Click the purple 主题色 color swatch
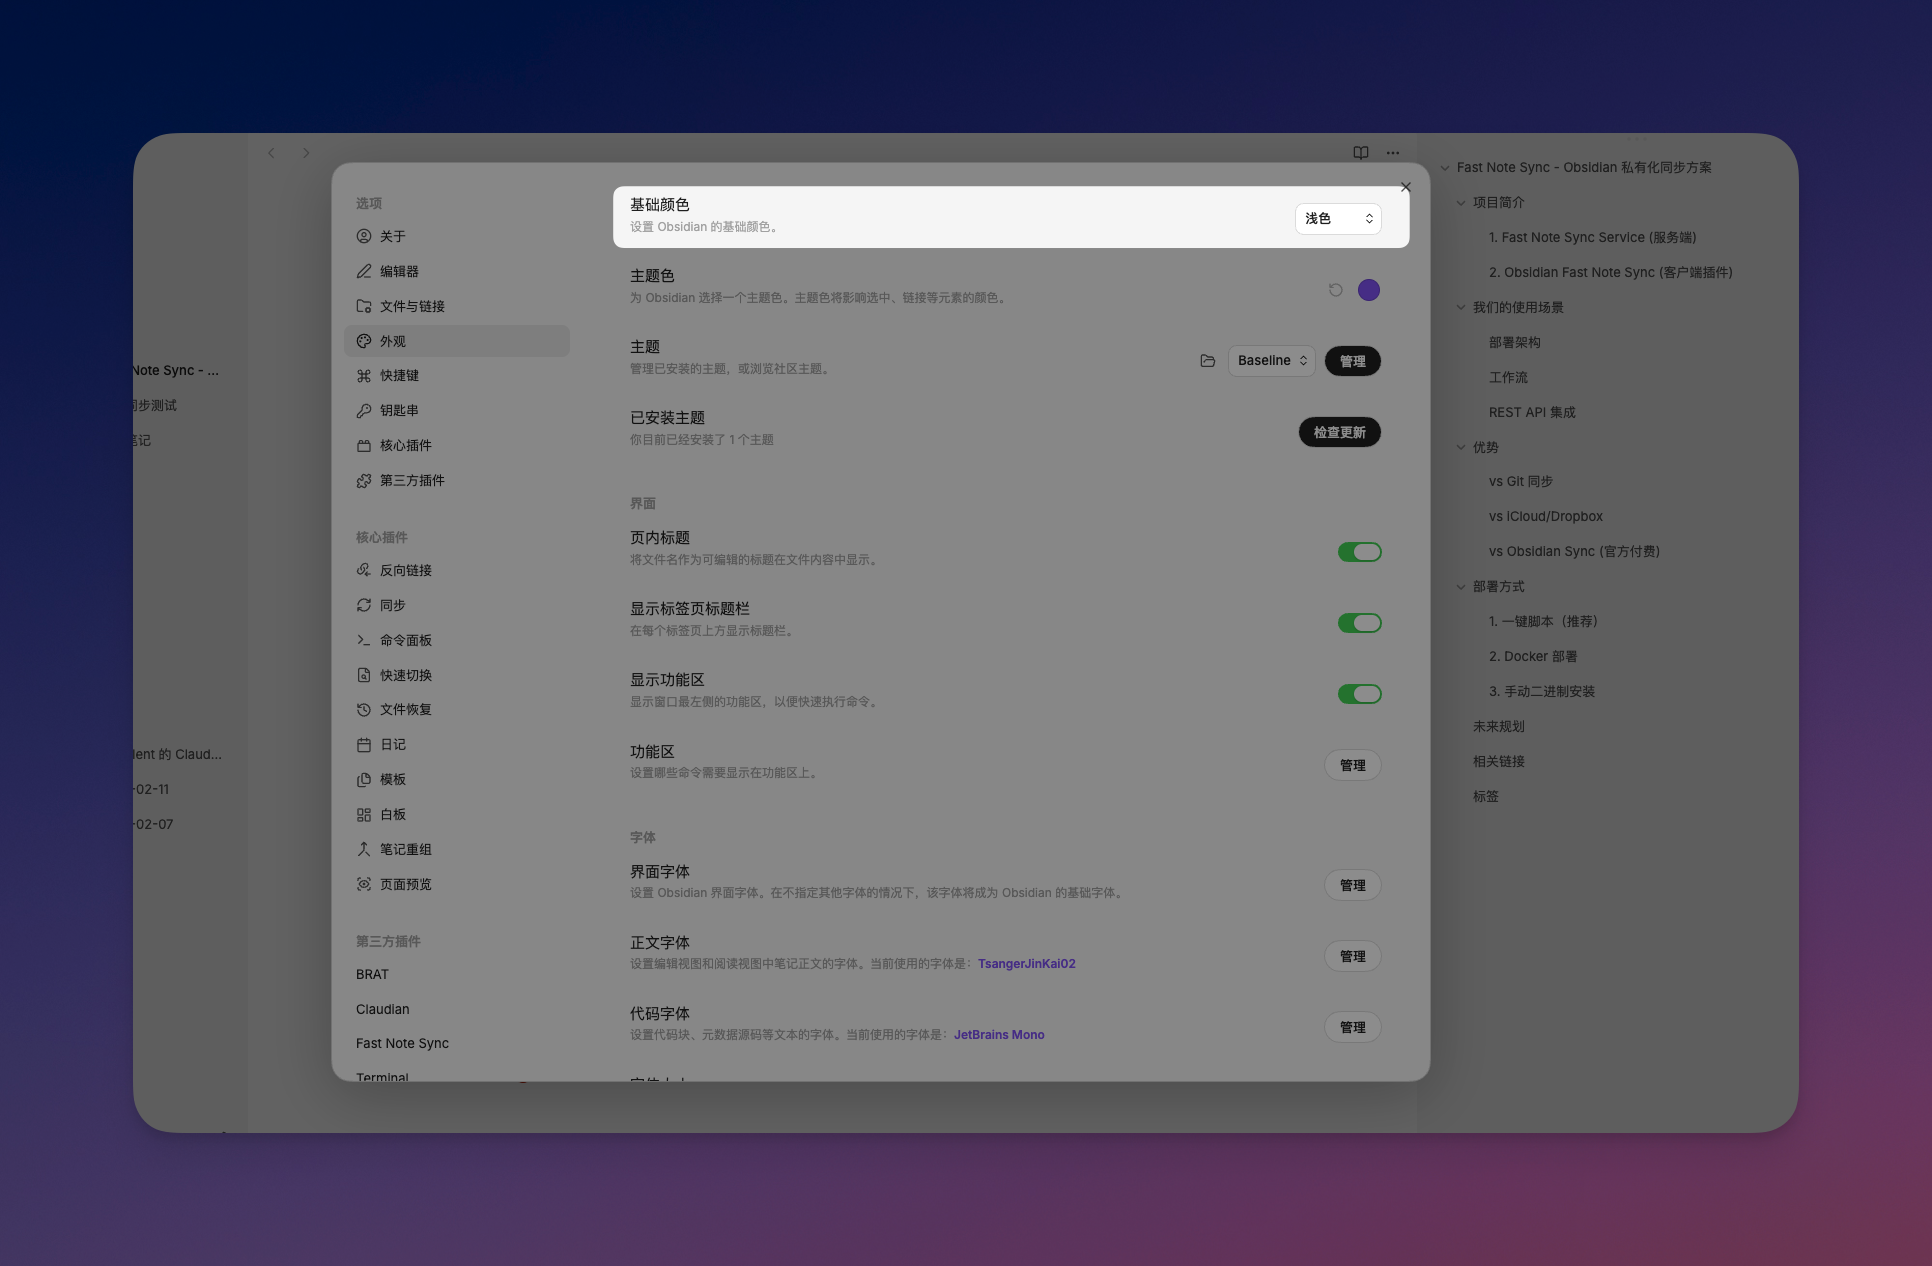The height and width of the screenshot is (1266, 1932). [1369, 289]
